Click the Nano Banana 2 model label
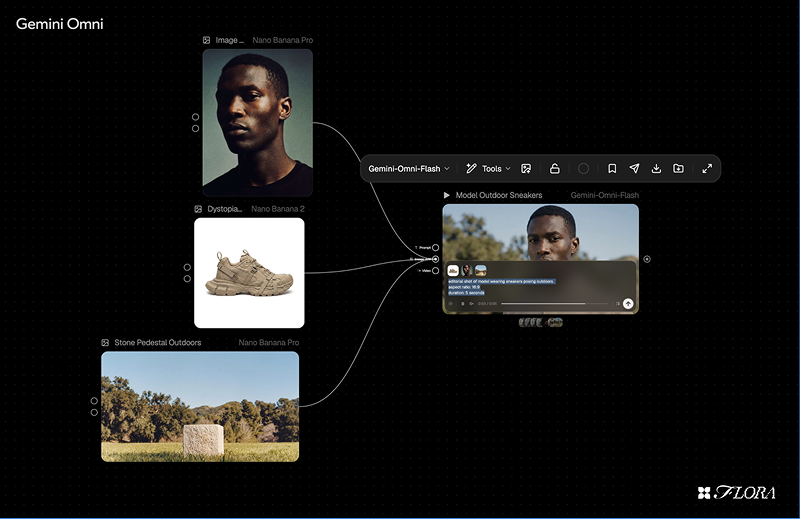This screenshot has width=800, height=520. (x=278, y=209)
